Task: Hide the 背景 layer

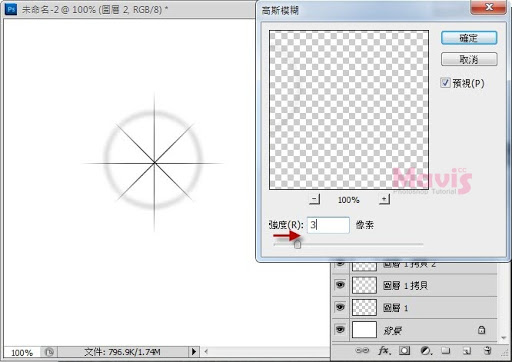Action: pos(340,329)
